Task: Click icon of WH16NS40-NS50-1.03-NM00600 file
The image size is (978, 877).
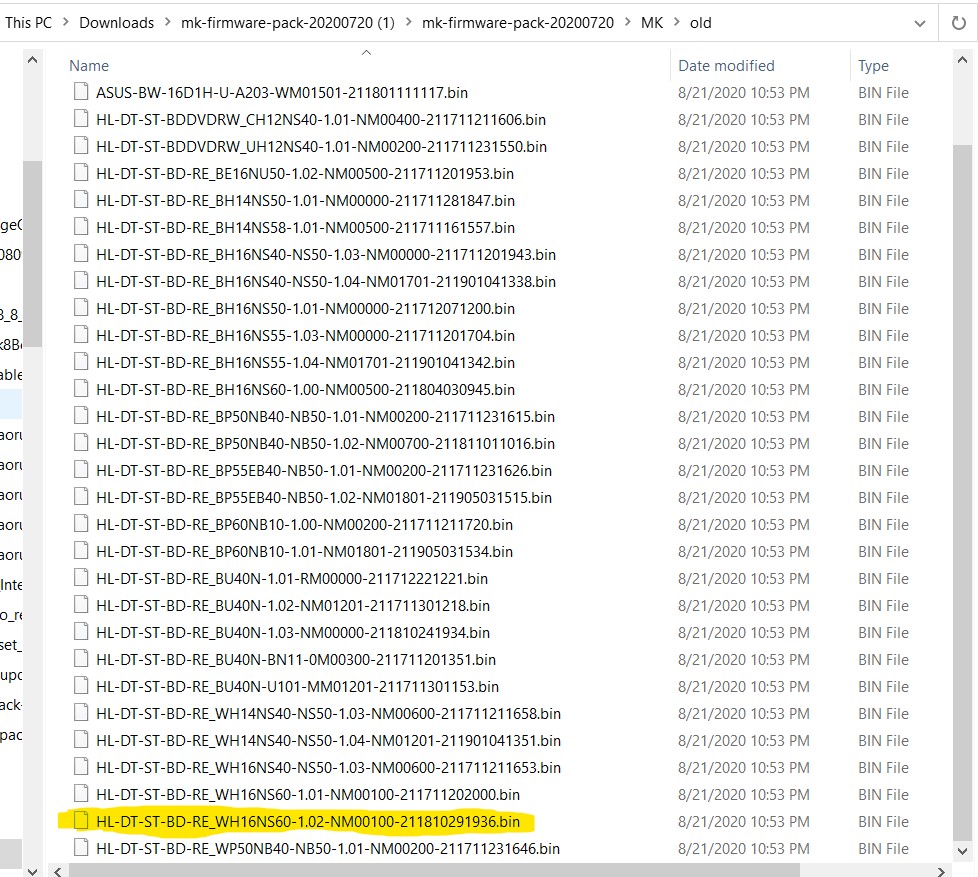Action: (80, 766)
